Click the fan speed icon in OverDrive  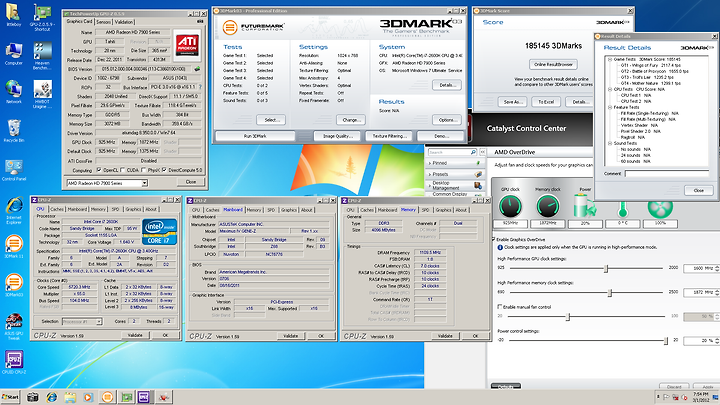click(x=660, y=208)
